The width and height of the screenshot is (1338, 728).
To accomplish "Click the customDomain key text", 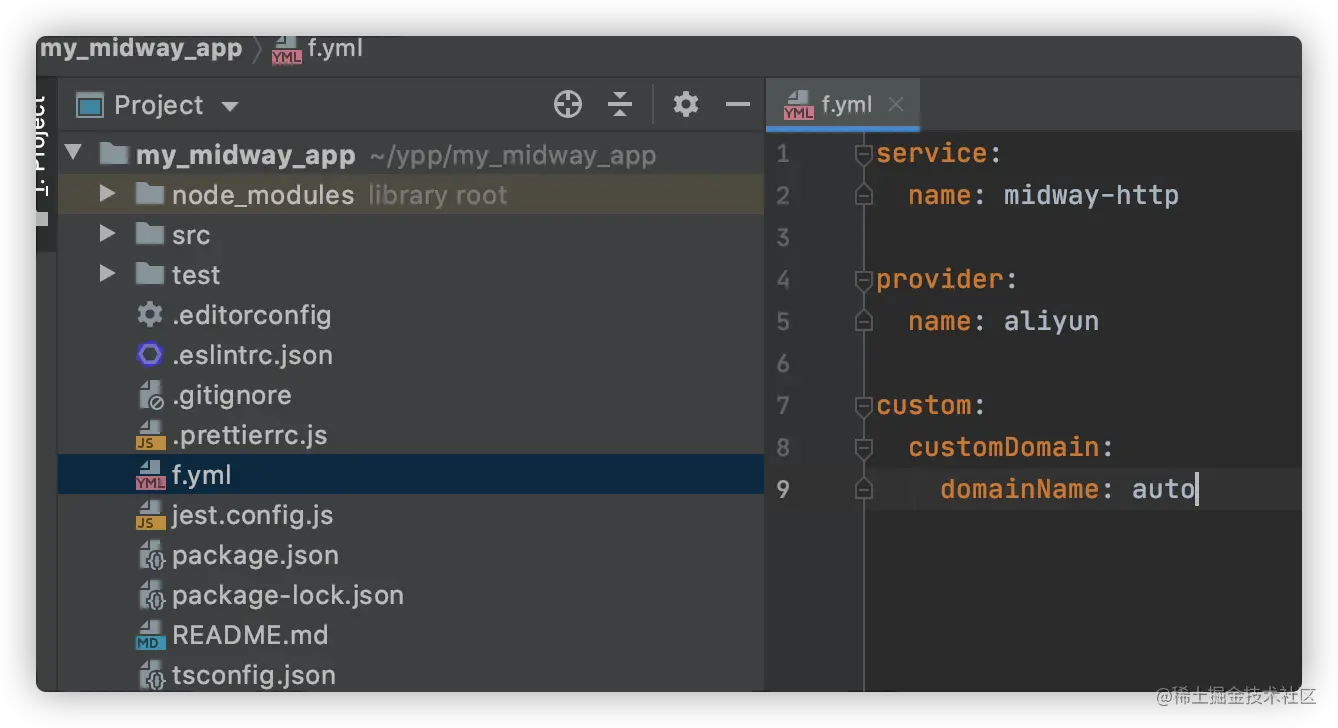I will click(1003, 447).
